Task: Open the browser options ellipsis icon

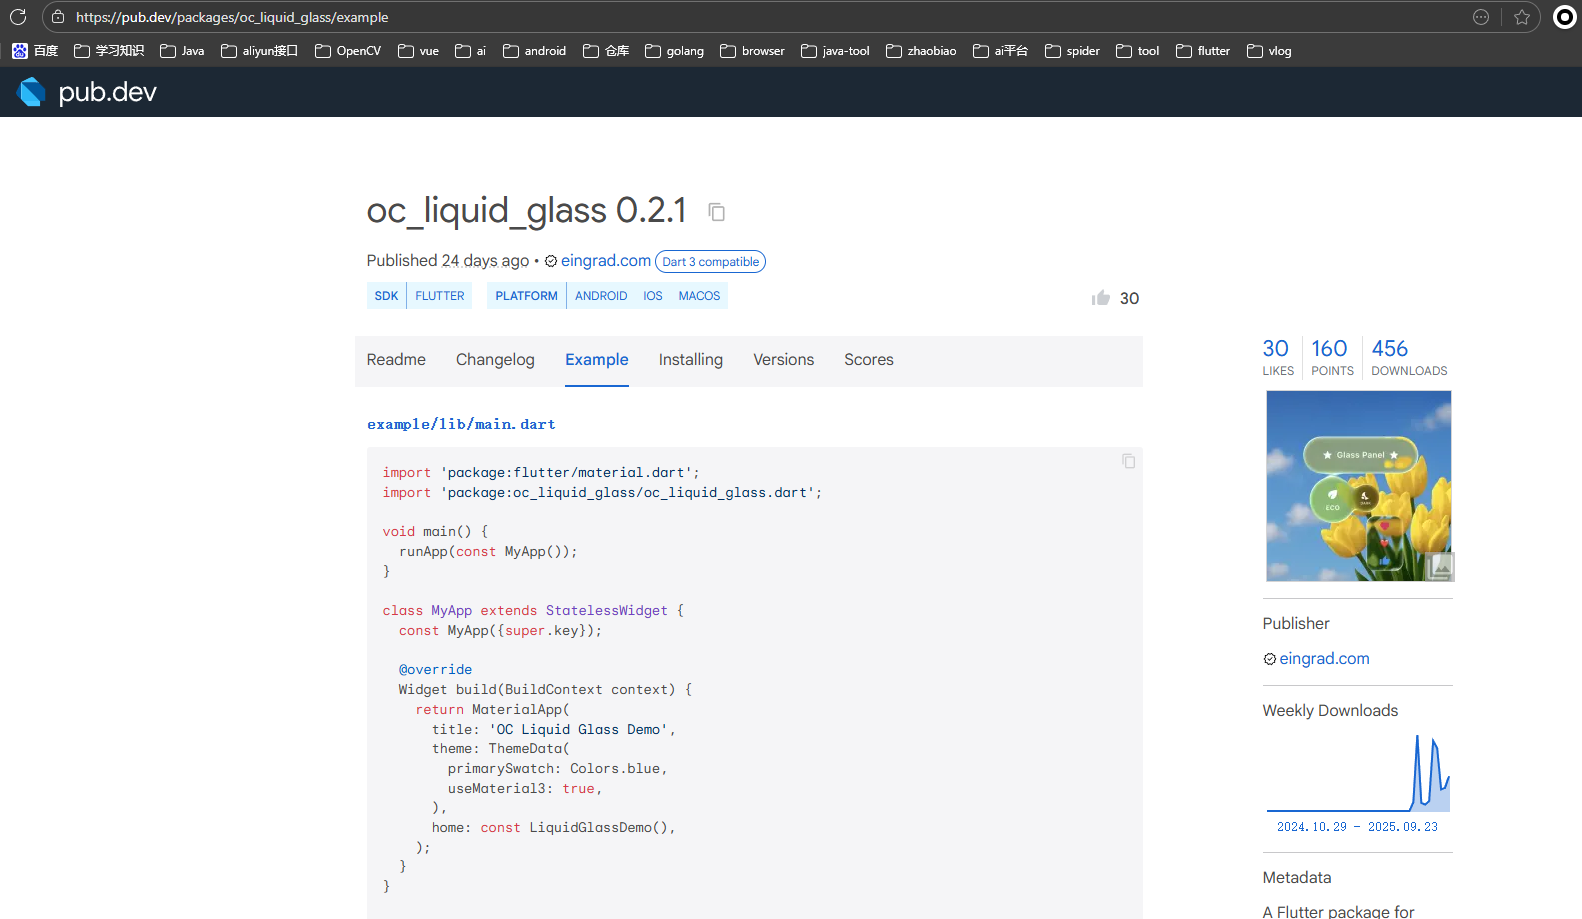Action: pos(1481,17)
